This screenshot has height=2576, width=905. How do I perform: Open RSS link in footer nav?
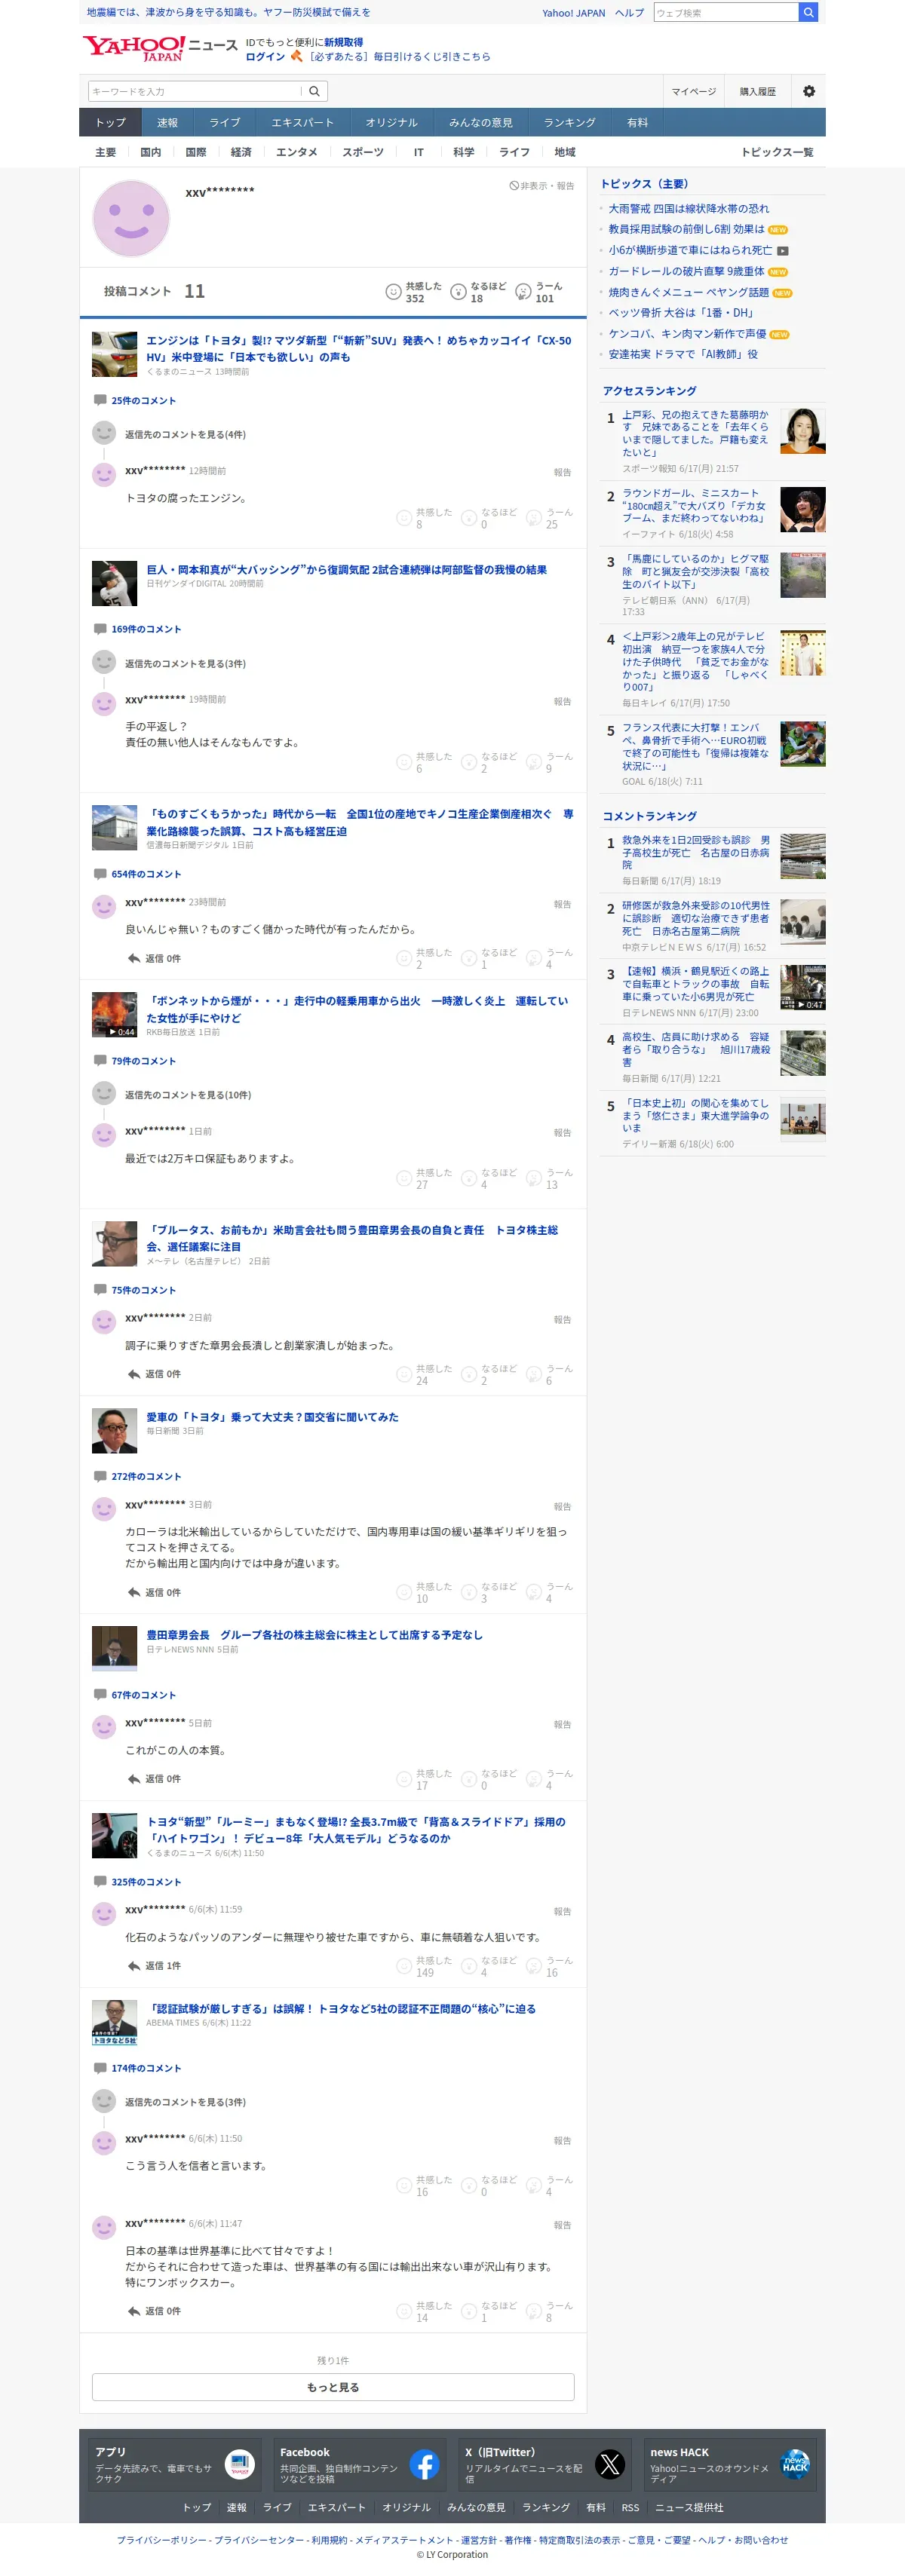click(629, 2507)
